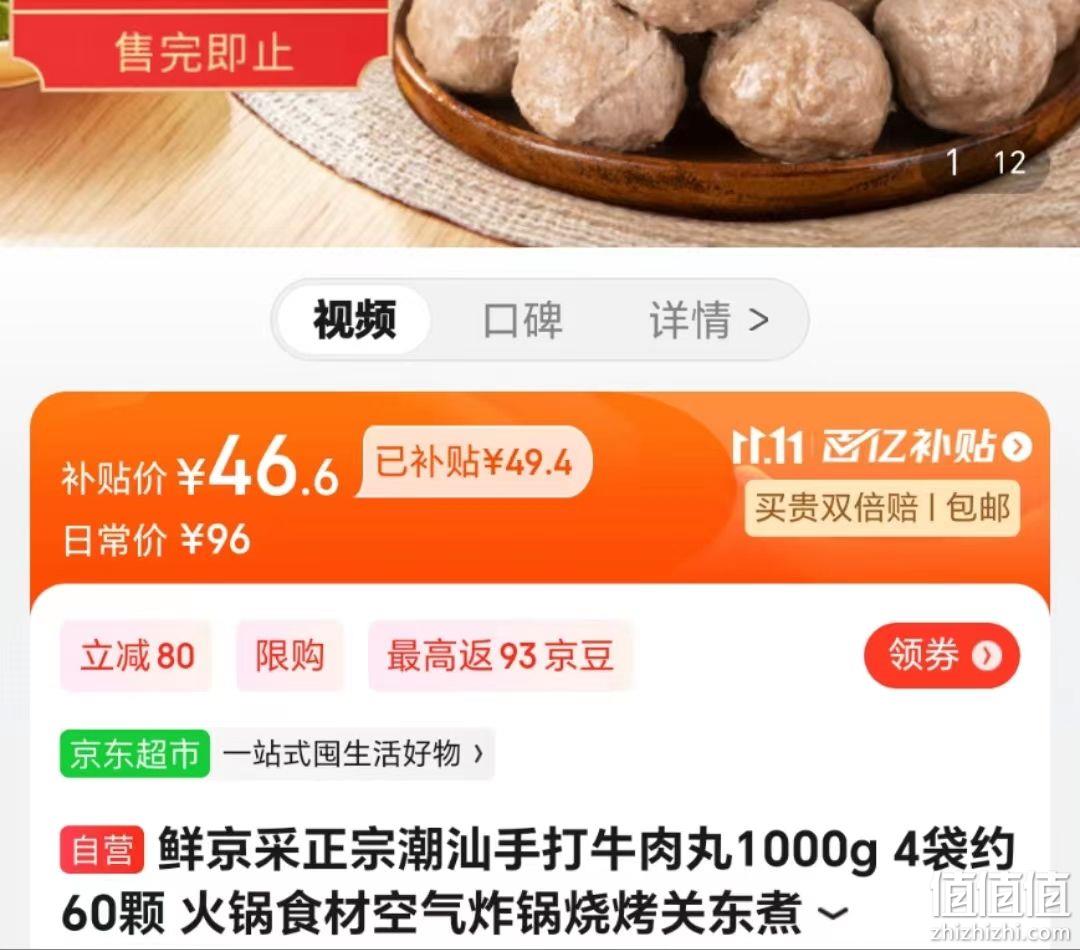Click the 京东超市 green badge
This screenshot has height=950, width=1080.
tap(135, 754)
